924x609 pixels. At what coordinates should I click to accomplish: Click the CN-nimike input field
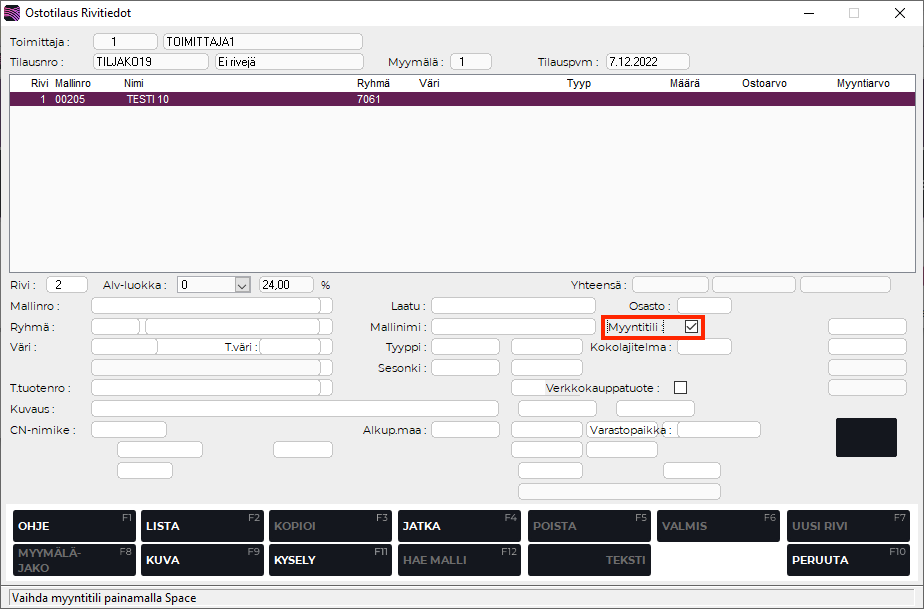[128, 430]
